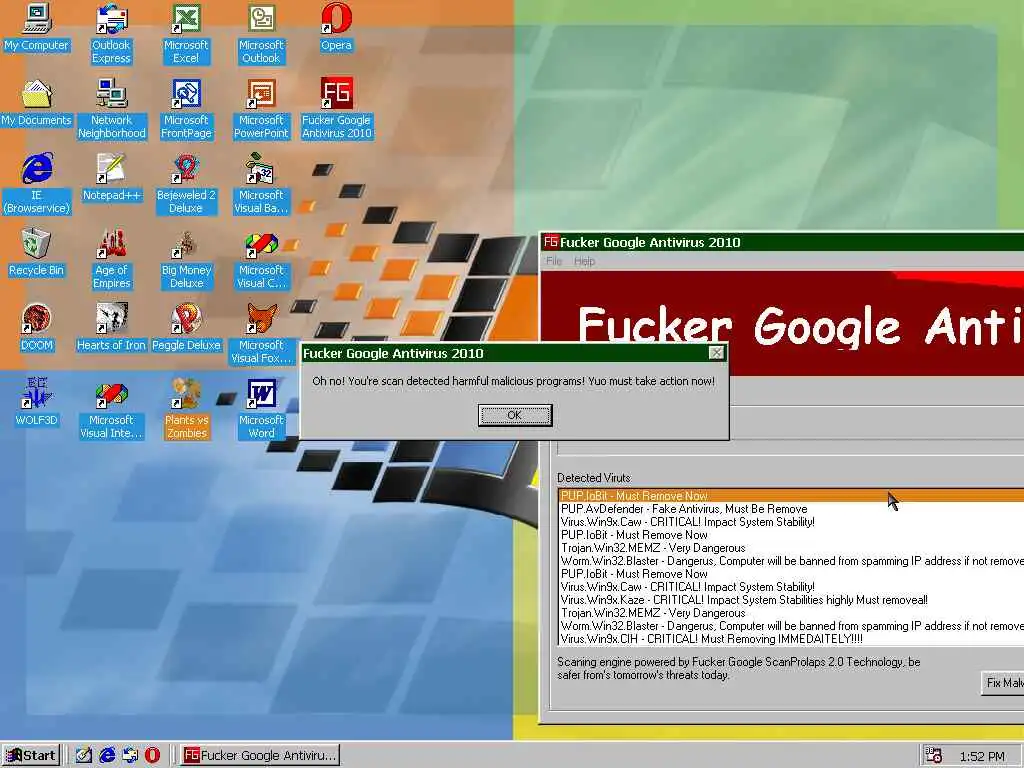Select the Microsoft Visual C... desktop shortcut
Viewport: 1024px width, 768px height.
(x=261, y=259)
